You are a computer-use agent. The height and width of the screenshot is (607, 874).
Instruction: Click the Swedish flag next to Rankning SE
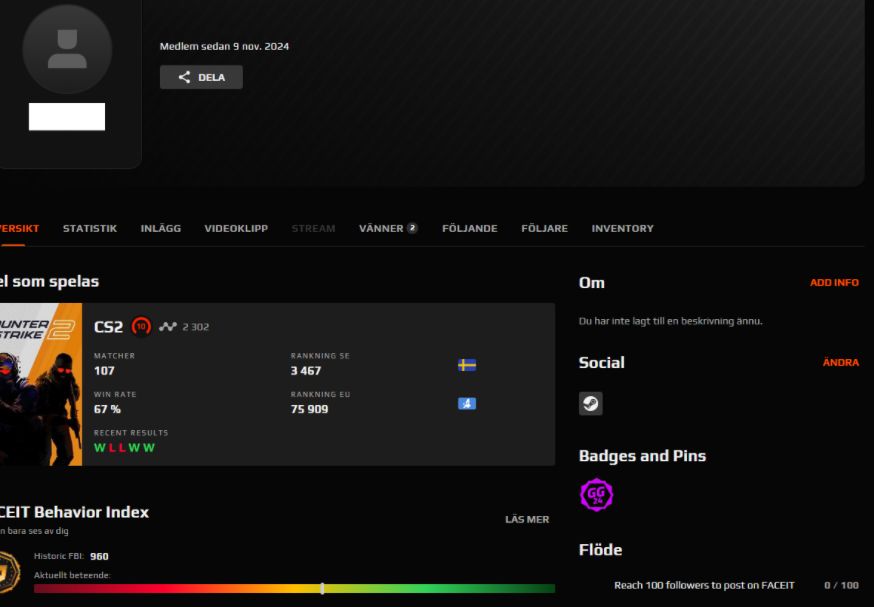[x=467, y=365]
